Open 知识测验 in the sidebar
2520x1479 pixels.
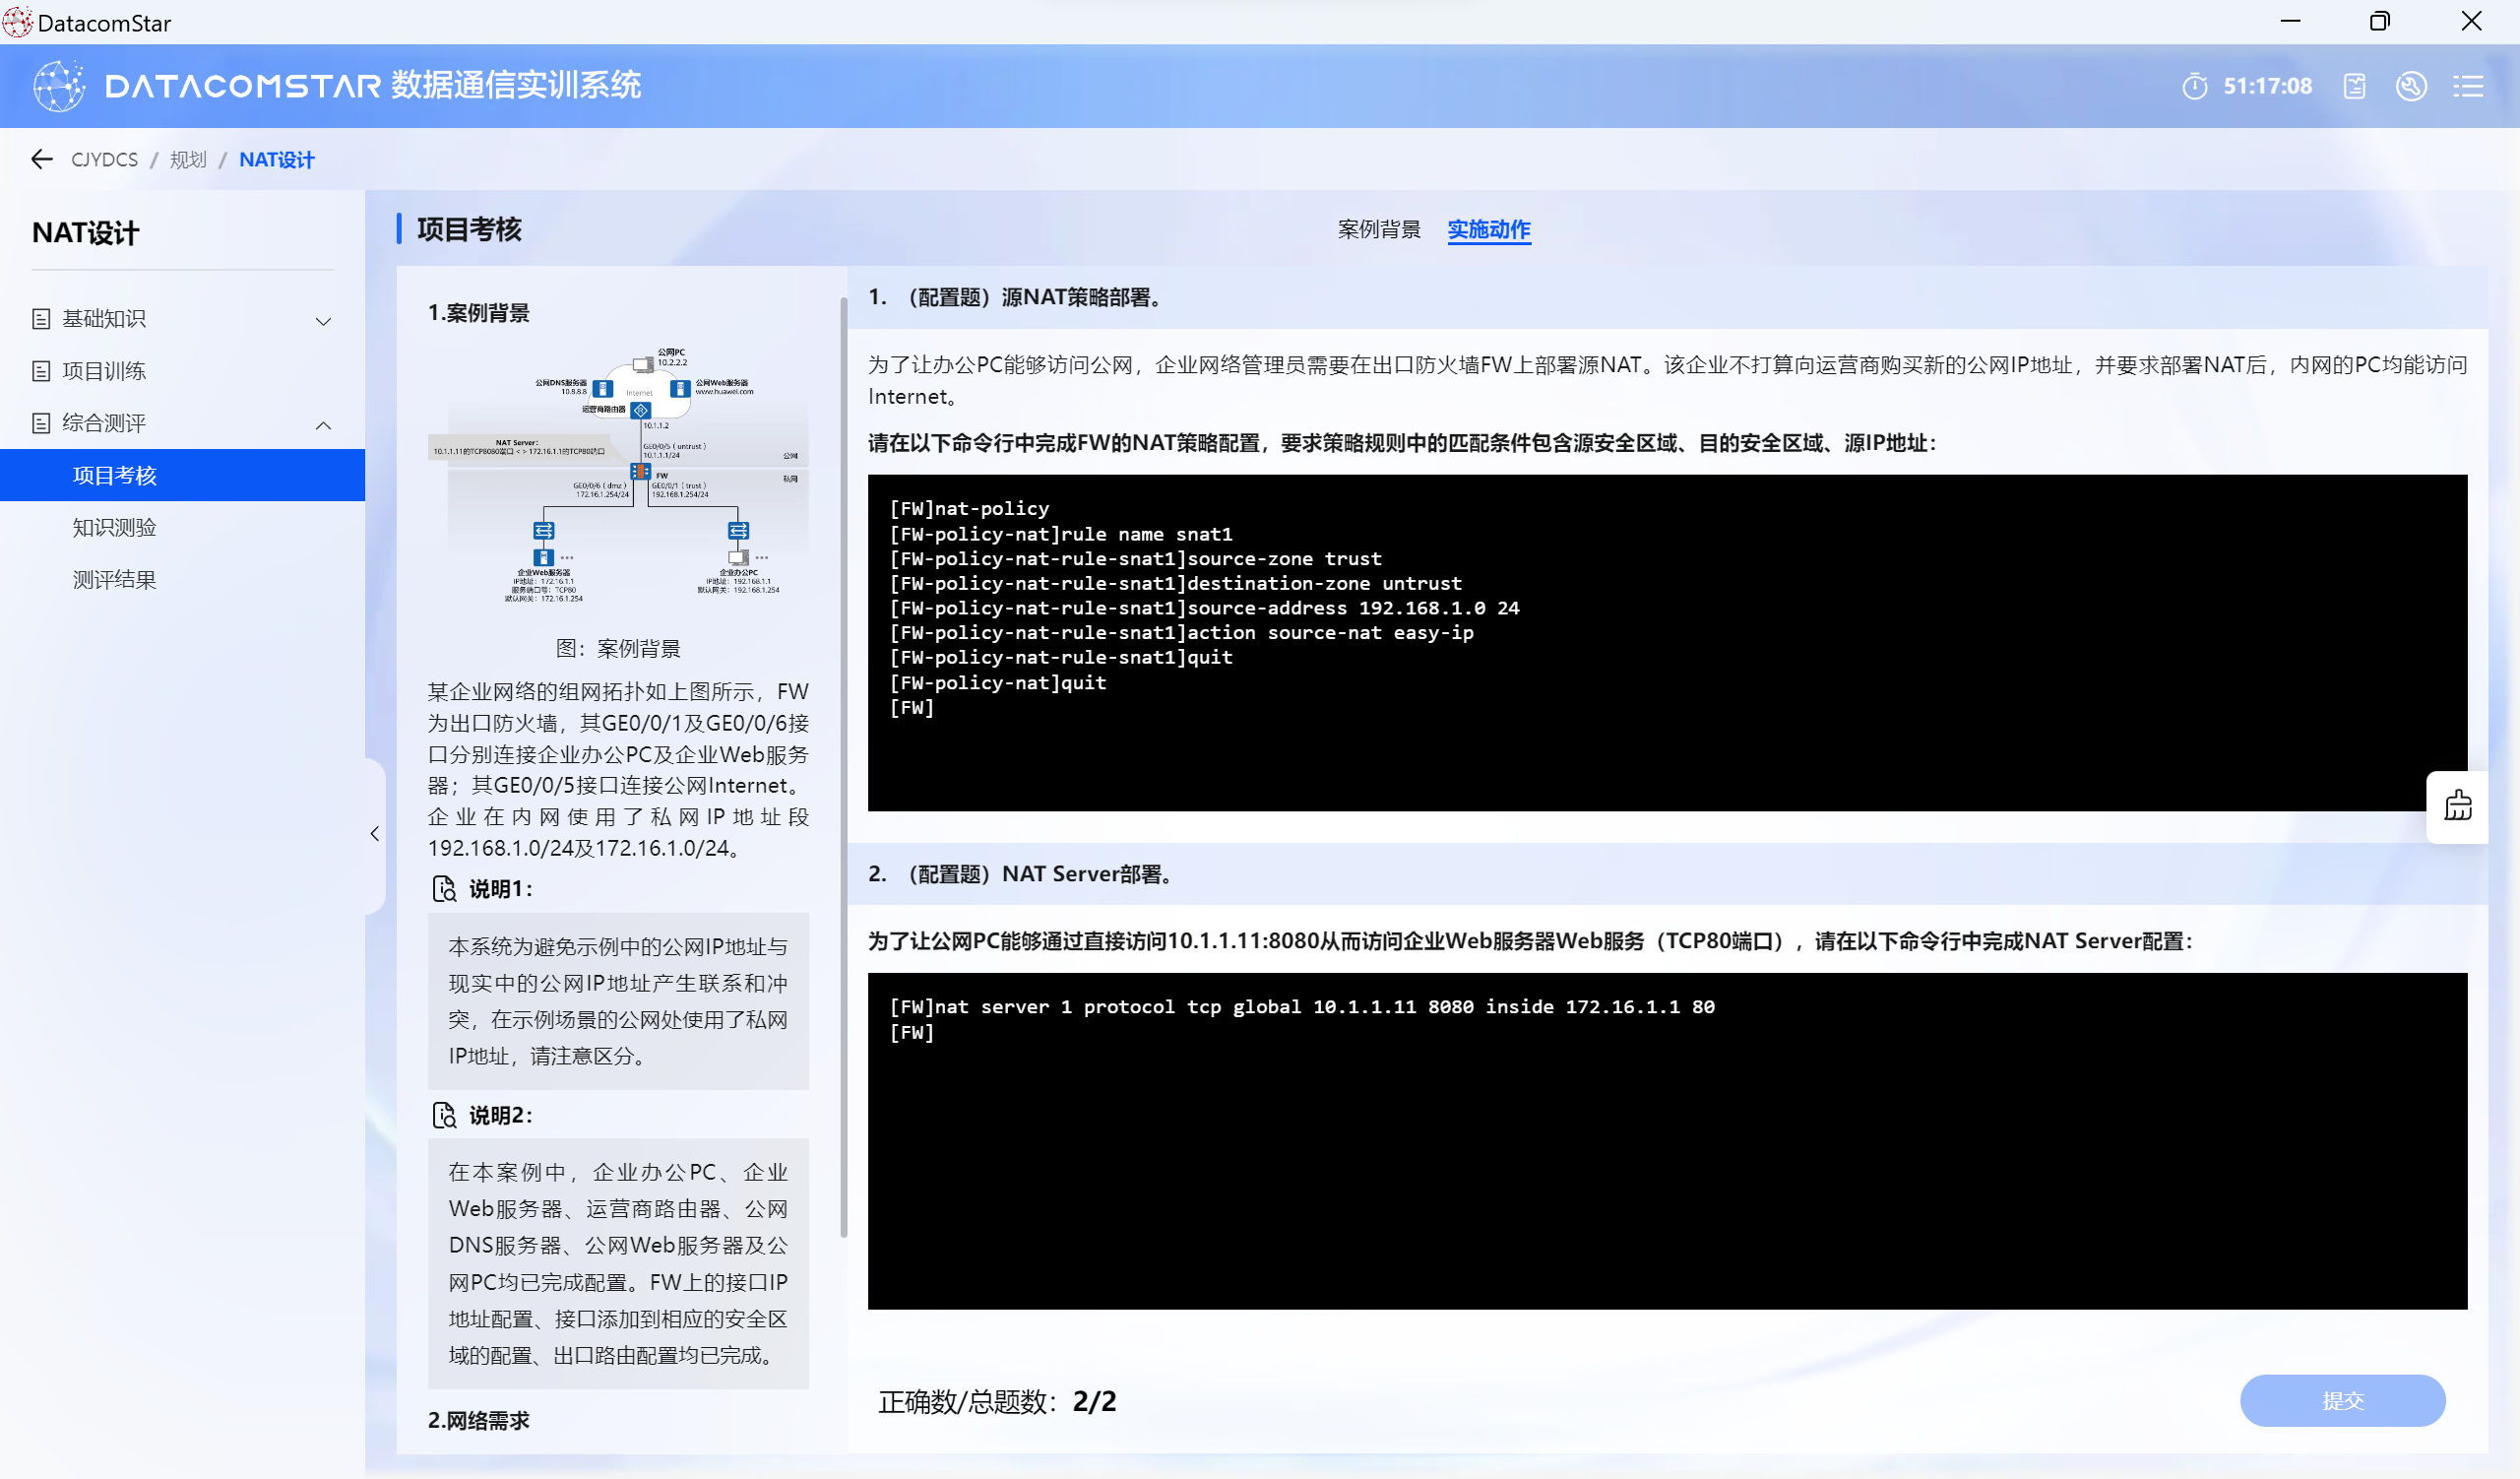coord(114,527)
